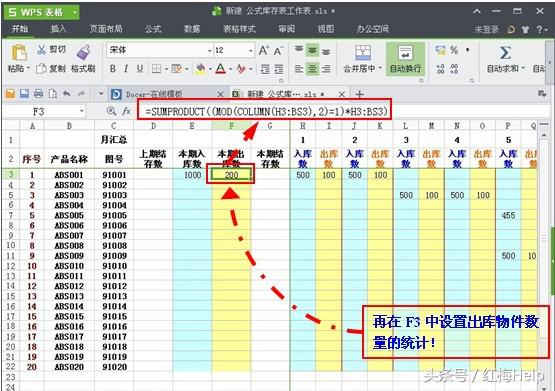555x391 pixels.
Task: Toggle center horizontal alignment
Action: click(312, 69)
